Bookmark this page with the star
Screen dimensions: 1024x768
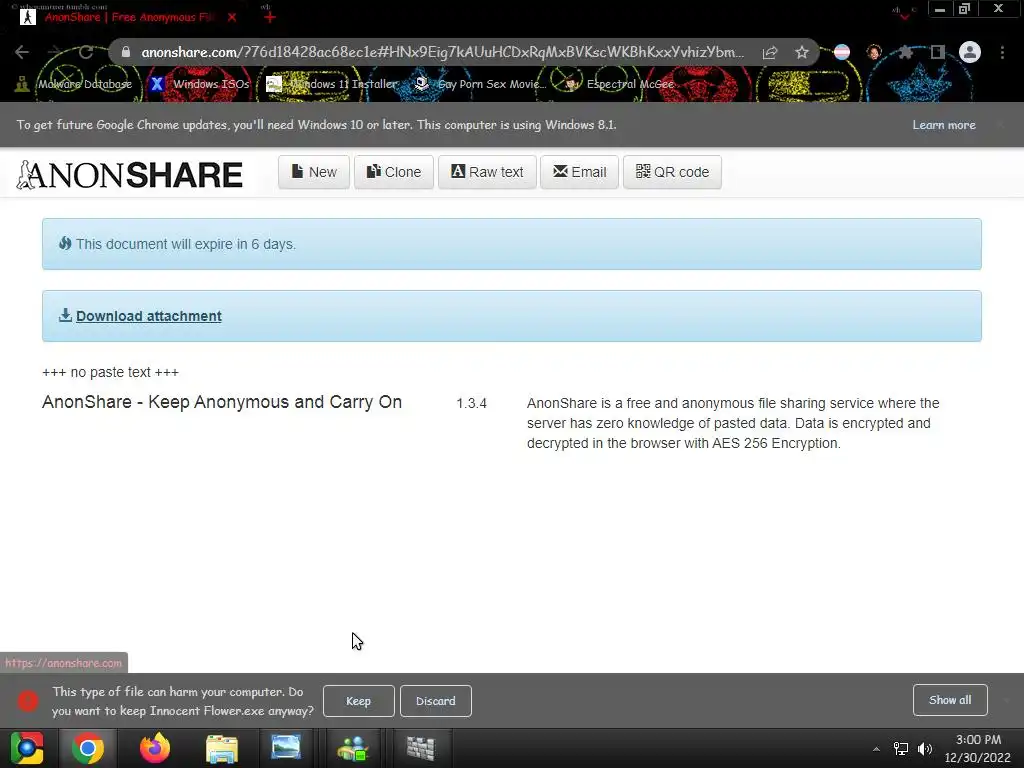[802, 52]
